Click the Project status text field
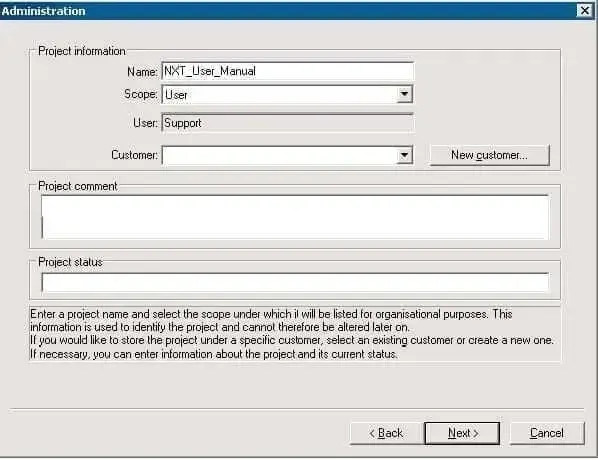Viewport: 598px width, 460px height. pos(295,283)
